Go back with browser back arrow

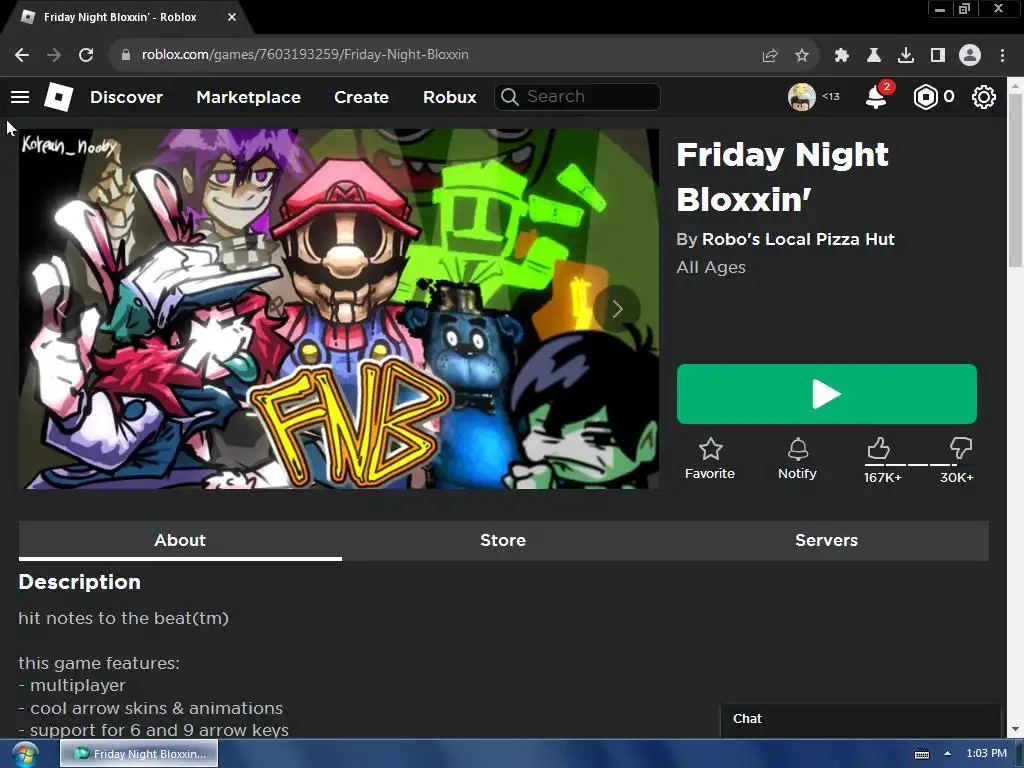(22, 55)
